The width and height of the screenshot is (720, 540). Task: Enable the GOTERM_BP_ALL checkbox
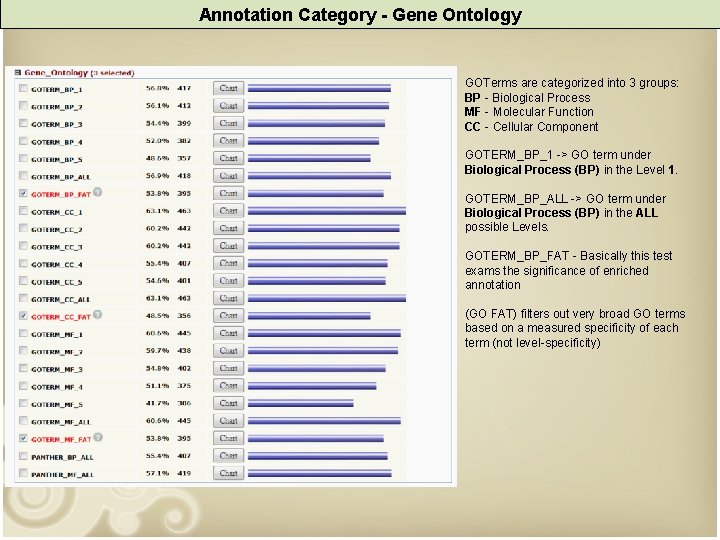point(23,176)
